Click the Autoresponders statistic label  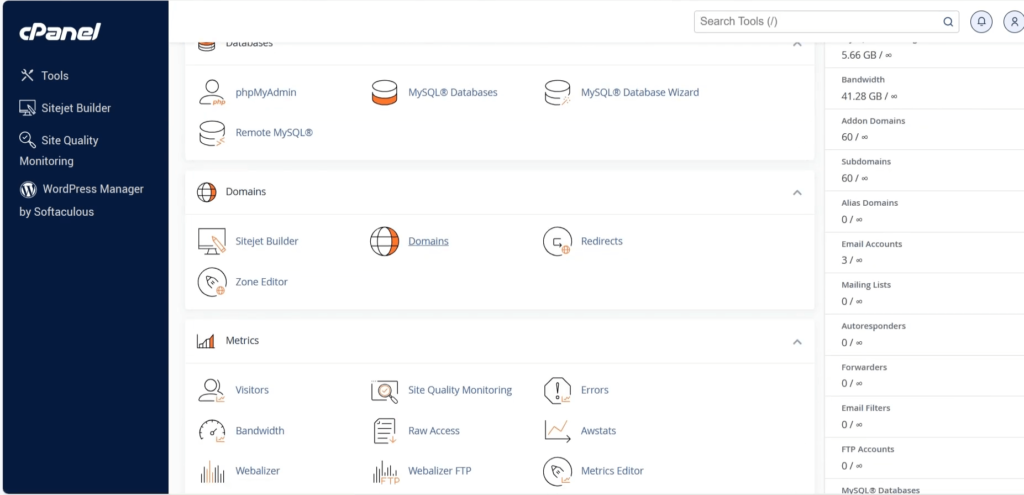point(873,326)
